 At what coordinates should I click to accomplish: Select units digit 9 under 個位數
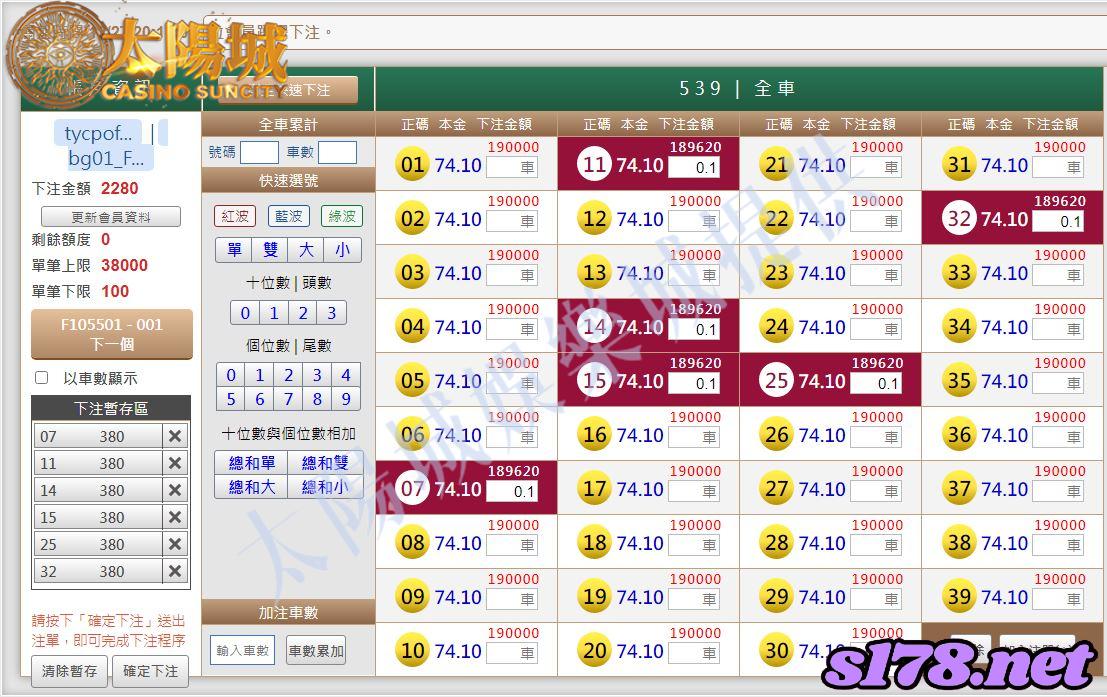point(346,399)
